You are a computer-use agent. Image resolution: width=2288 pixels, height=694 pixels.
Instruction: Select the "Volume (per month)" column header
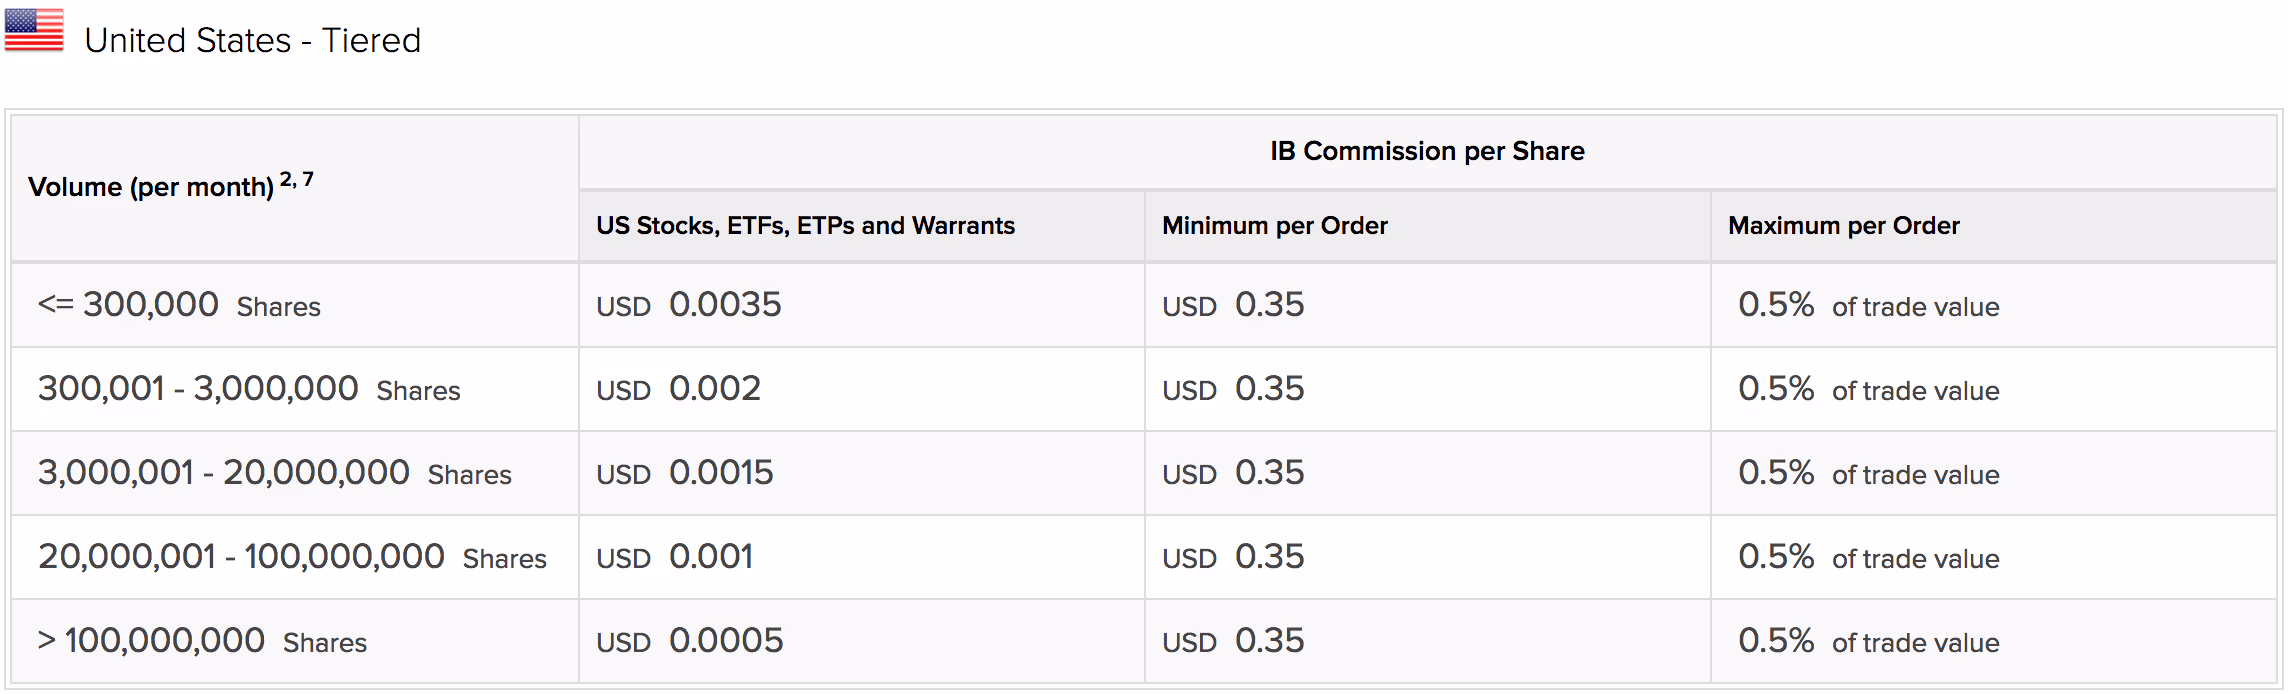pyautogui.click(x=150, y=187)
